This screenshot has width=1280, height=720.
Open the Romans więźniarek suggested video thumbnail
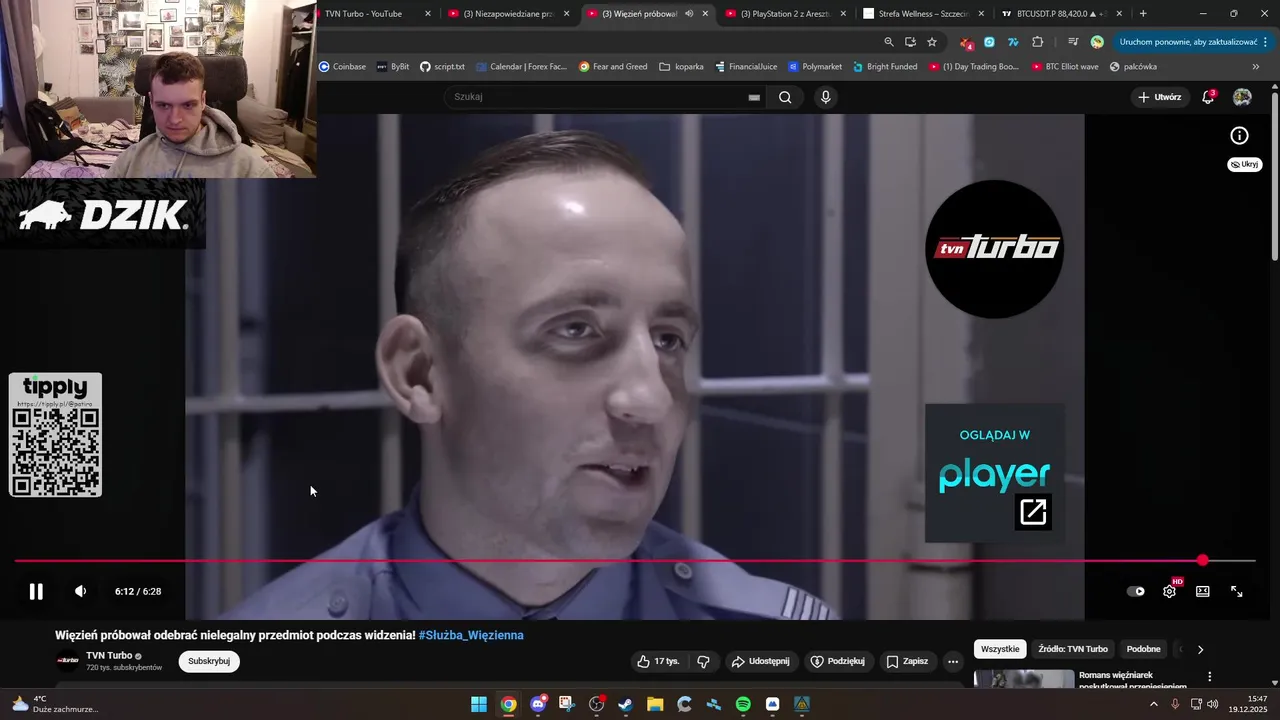tap(1024, 679)
